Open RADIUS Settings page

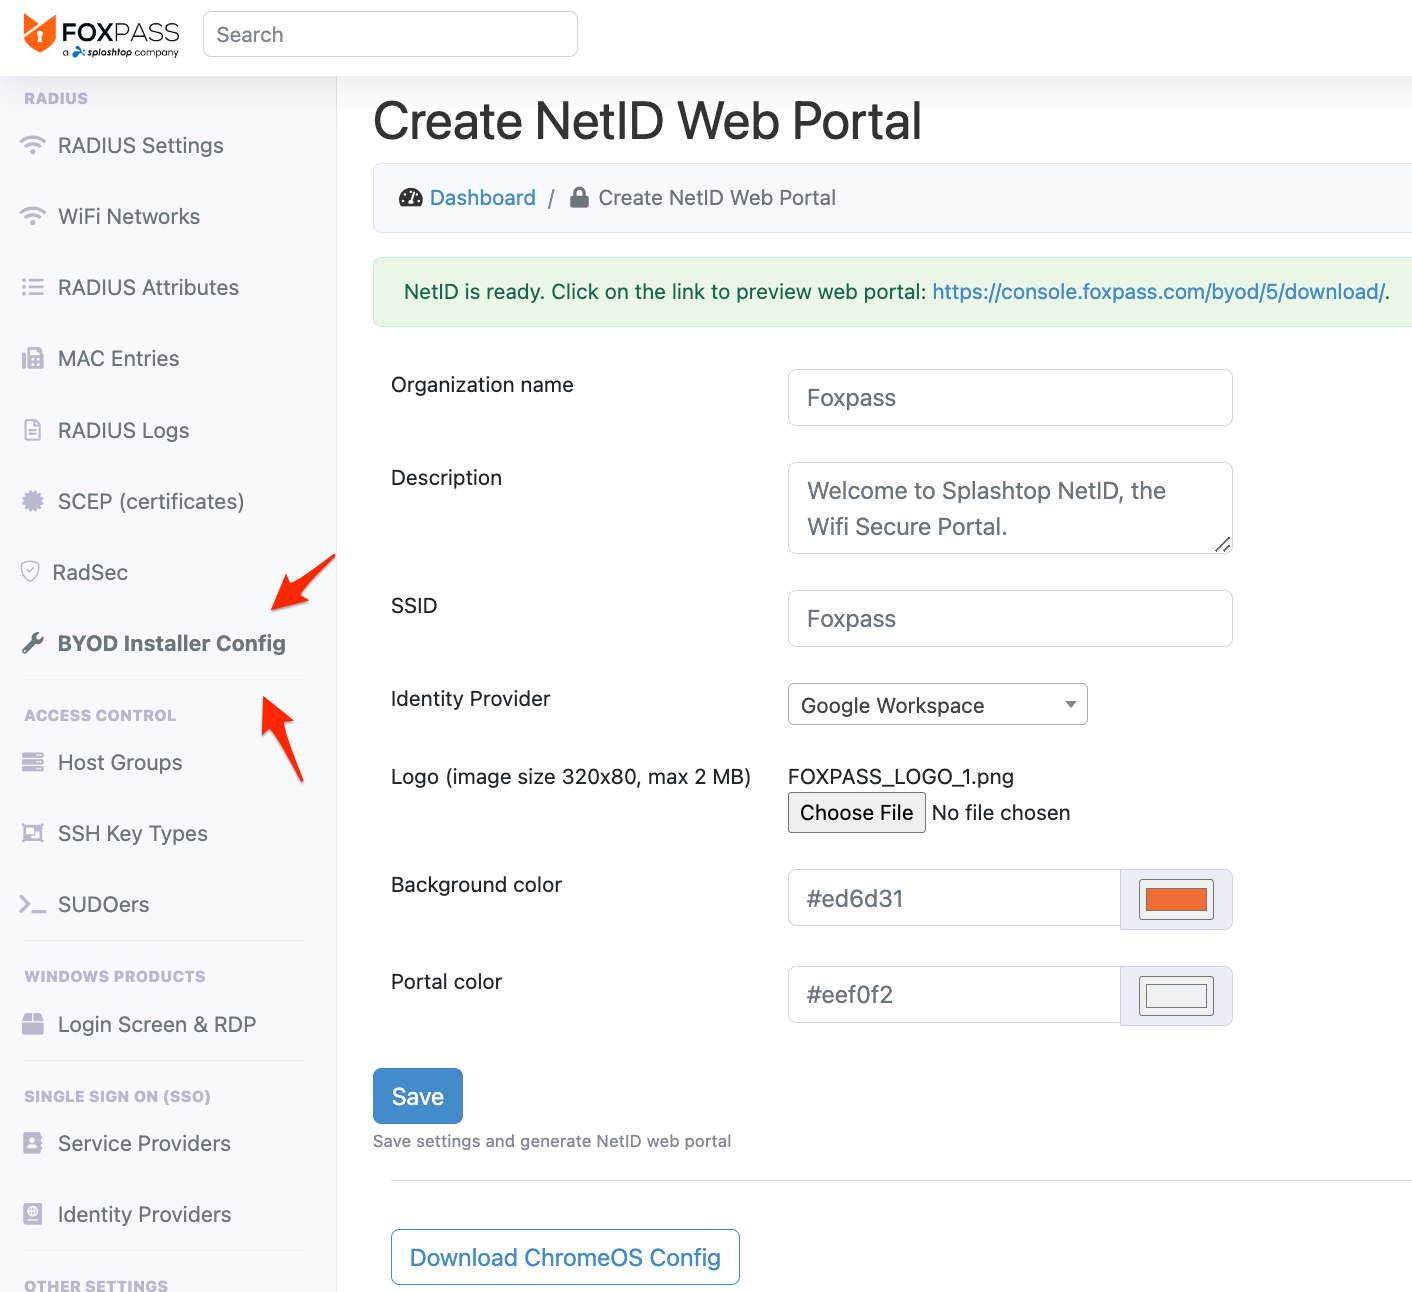pos(141,145)
